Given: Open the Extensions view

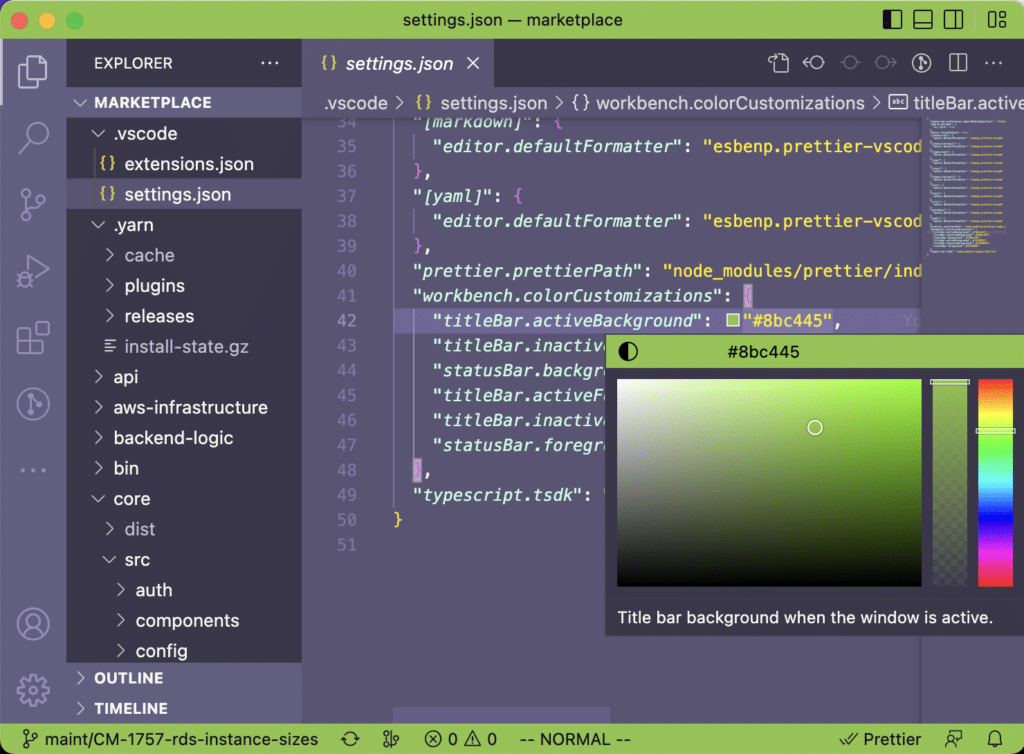Looking at the screenshot, I should [33, 338].
